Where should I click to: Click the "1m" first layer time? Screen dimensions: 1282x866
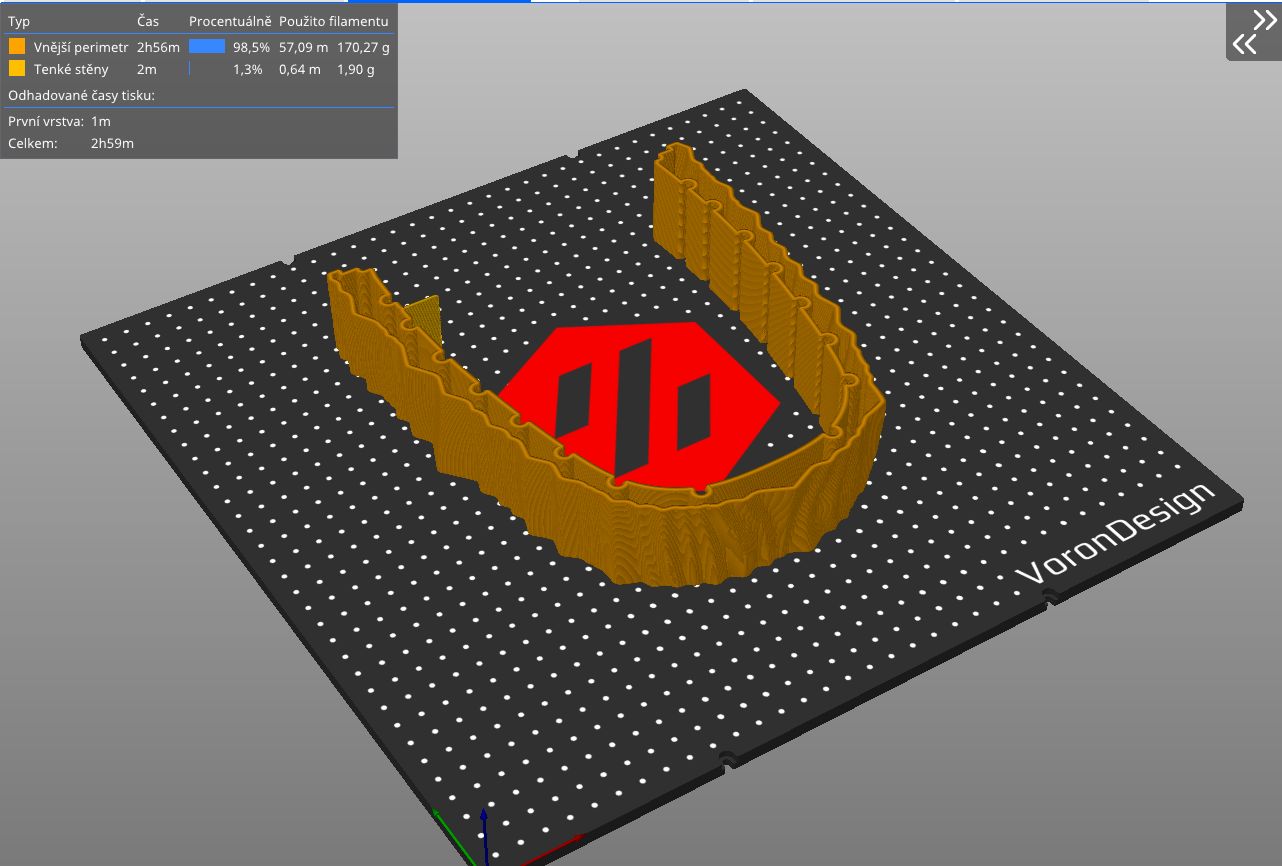tap(100, 121)
